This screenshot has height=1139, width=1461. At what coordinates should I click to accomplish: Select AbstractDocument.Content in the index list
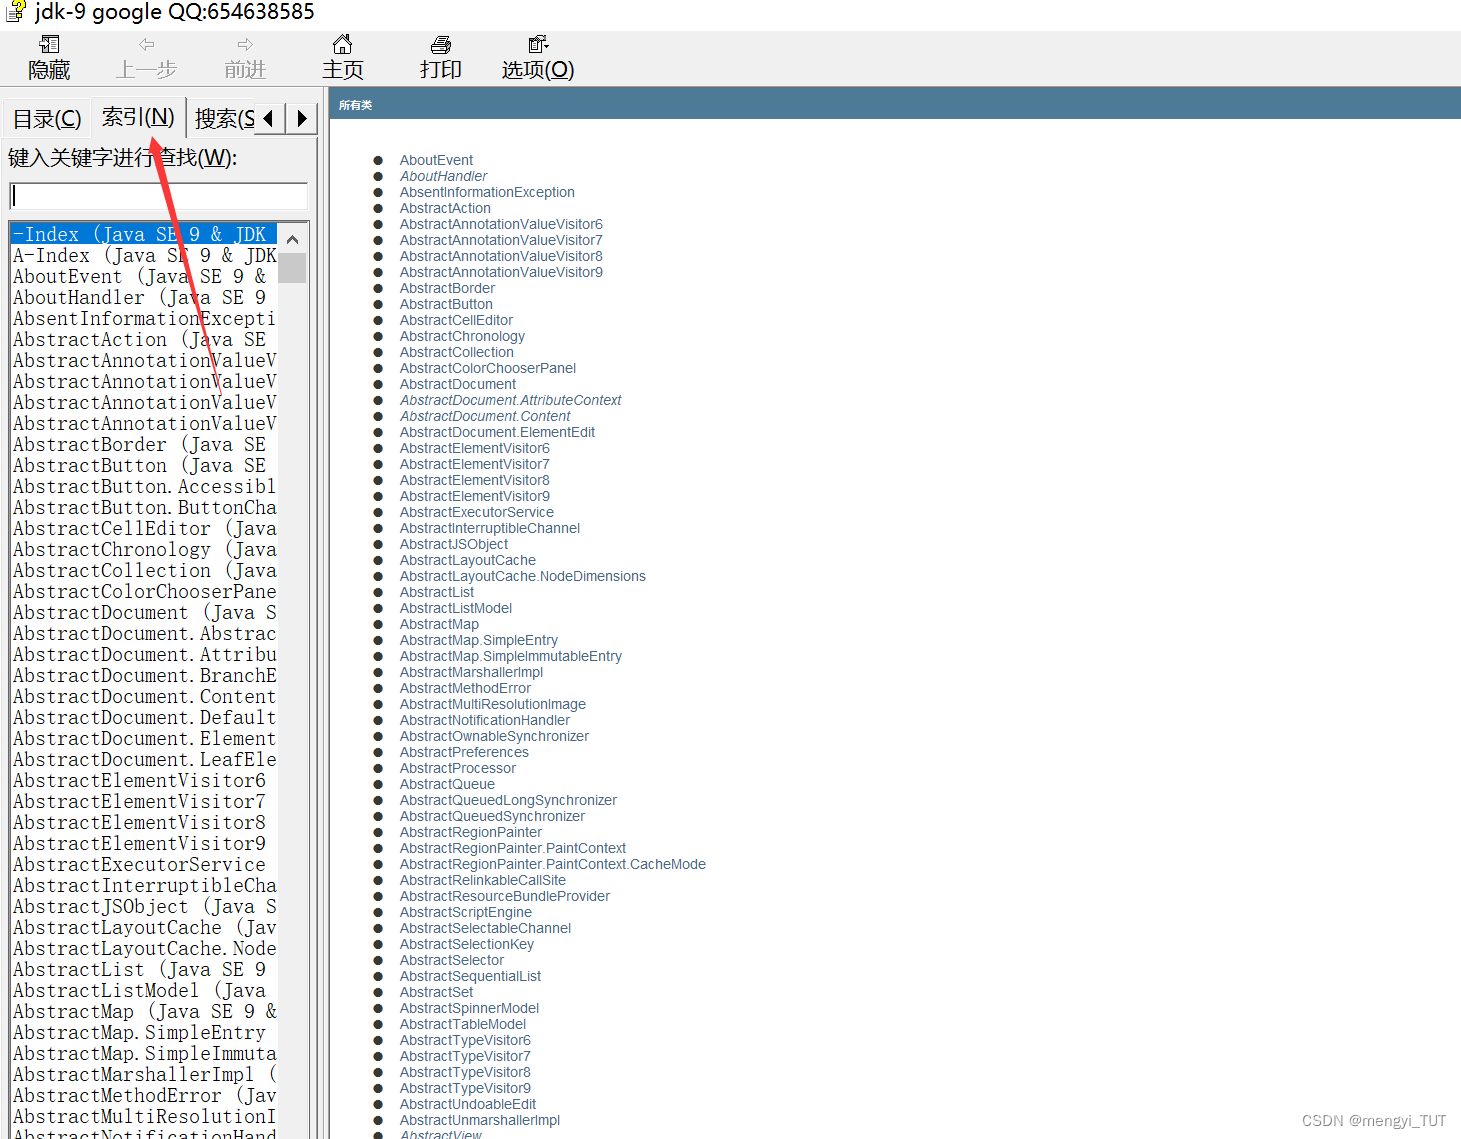(x=144, y=696)
